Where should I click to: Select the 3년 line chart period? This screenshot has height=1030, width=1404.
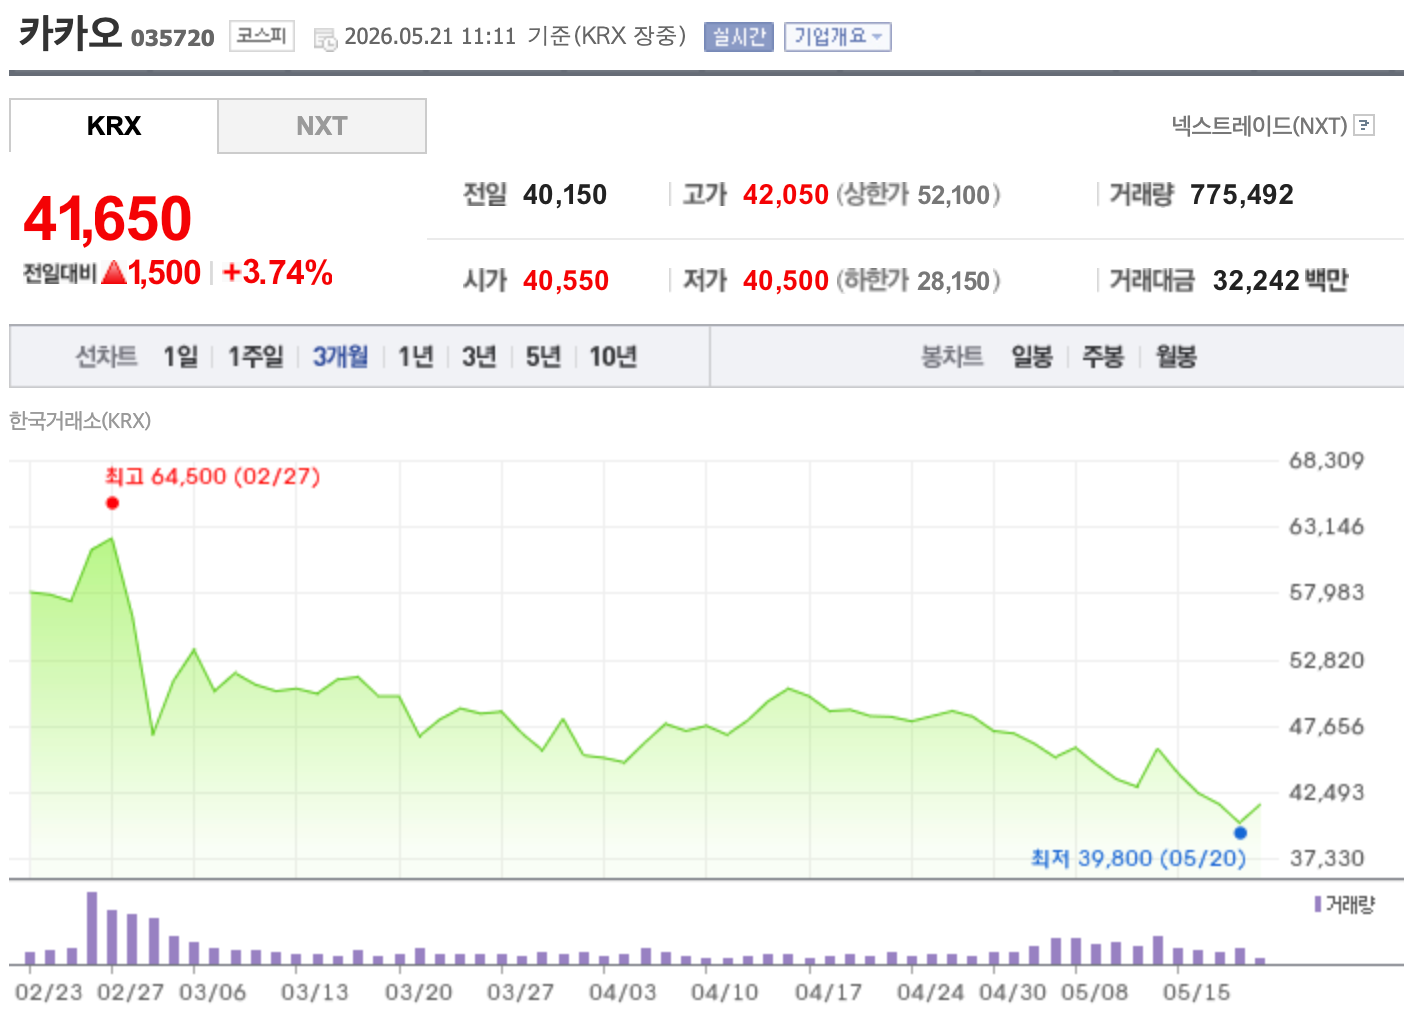479,356
